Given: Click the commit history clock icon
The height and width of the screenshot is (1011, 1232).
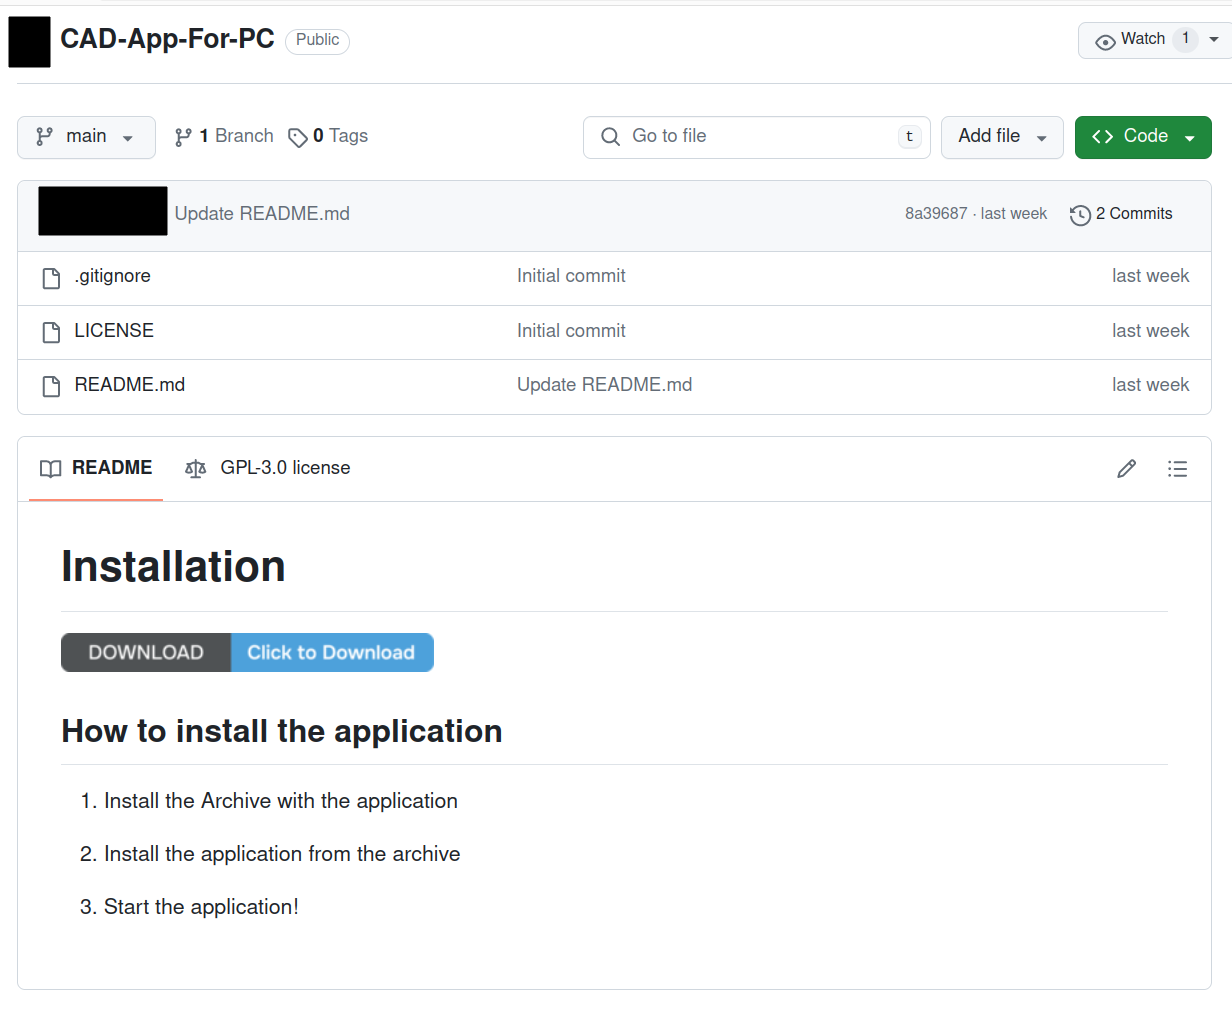Looking at the screenshot, I should (x=1080, y=215).
